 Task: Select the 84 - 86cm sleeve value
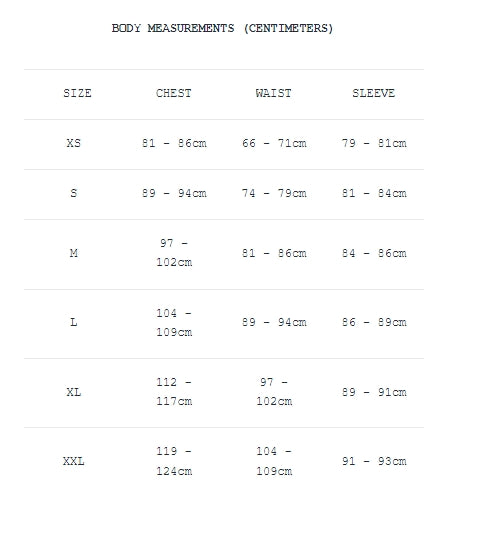[x=374, y=253]
